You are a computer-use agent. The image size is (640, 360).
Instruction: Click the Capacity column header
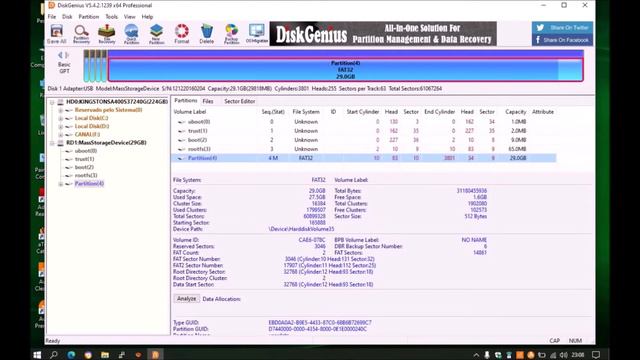pyautogui.click(x=515, y=112)
